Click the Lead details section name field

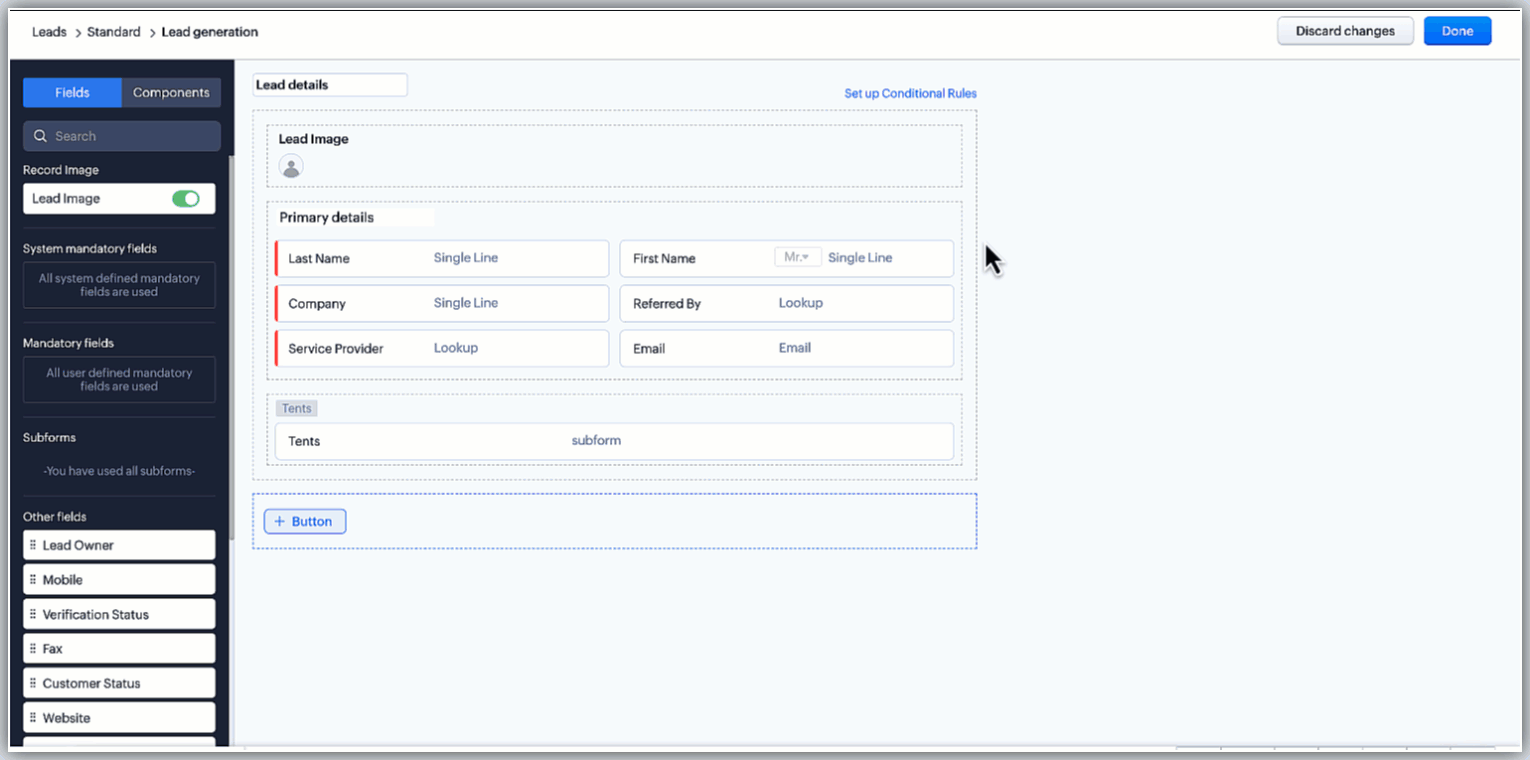329,85
